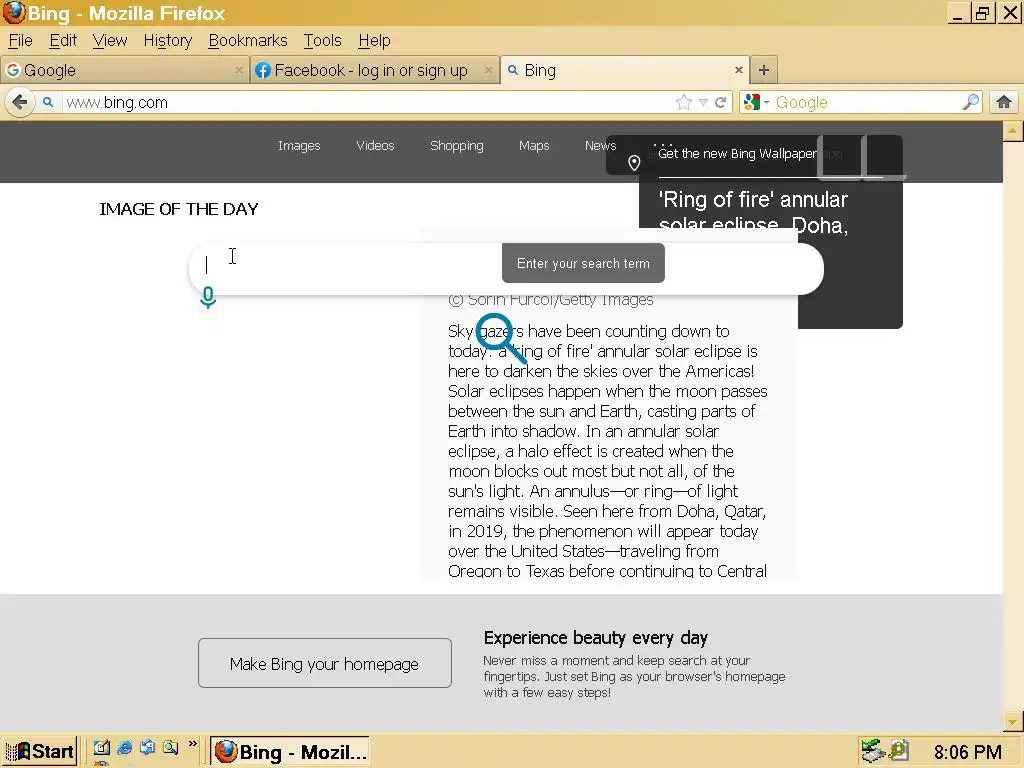The image size is (1024, 768).
Task: Click the 'Ring of fire' annular eclipse headline
Action: pyautogui.click(x=753, y=212)
